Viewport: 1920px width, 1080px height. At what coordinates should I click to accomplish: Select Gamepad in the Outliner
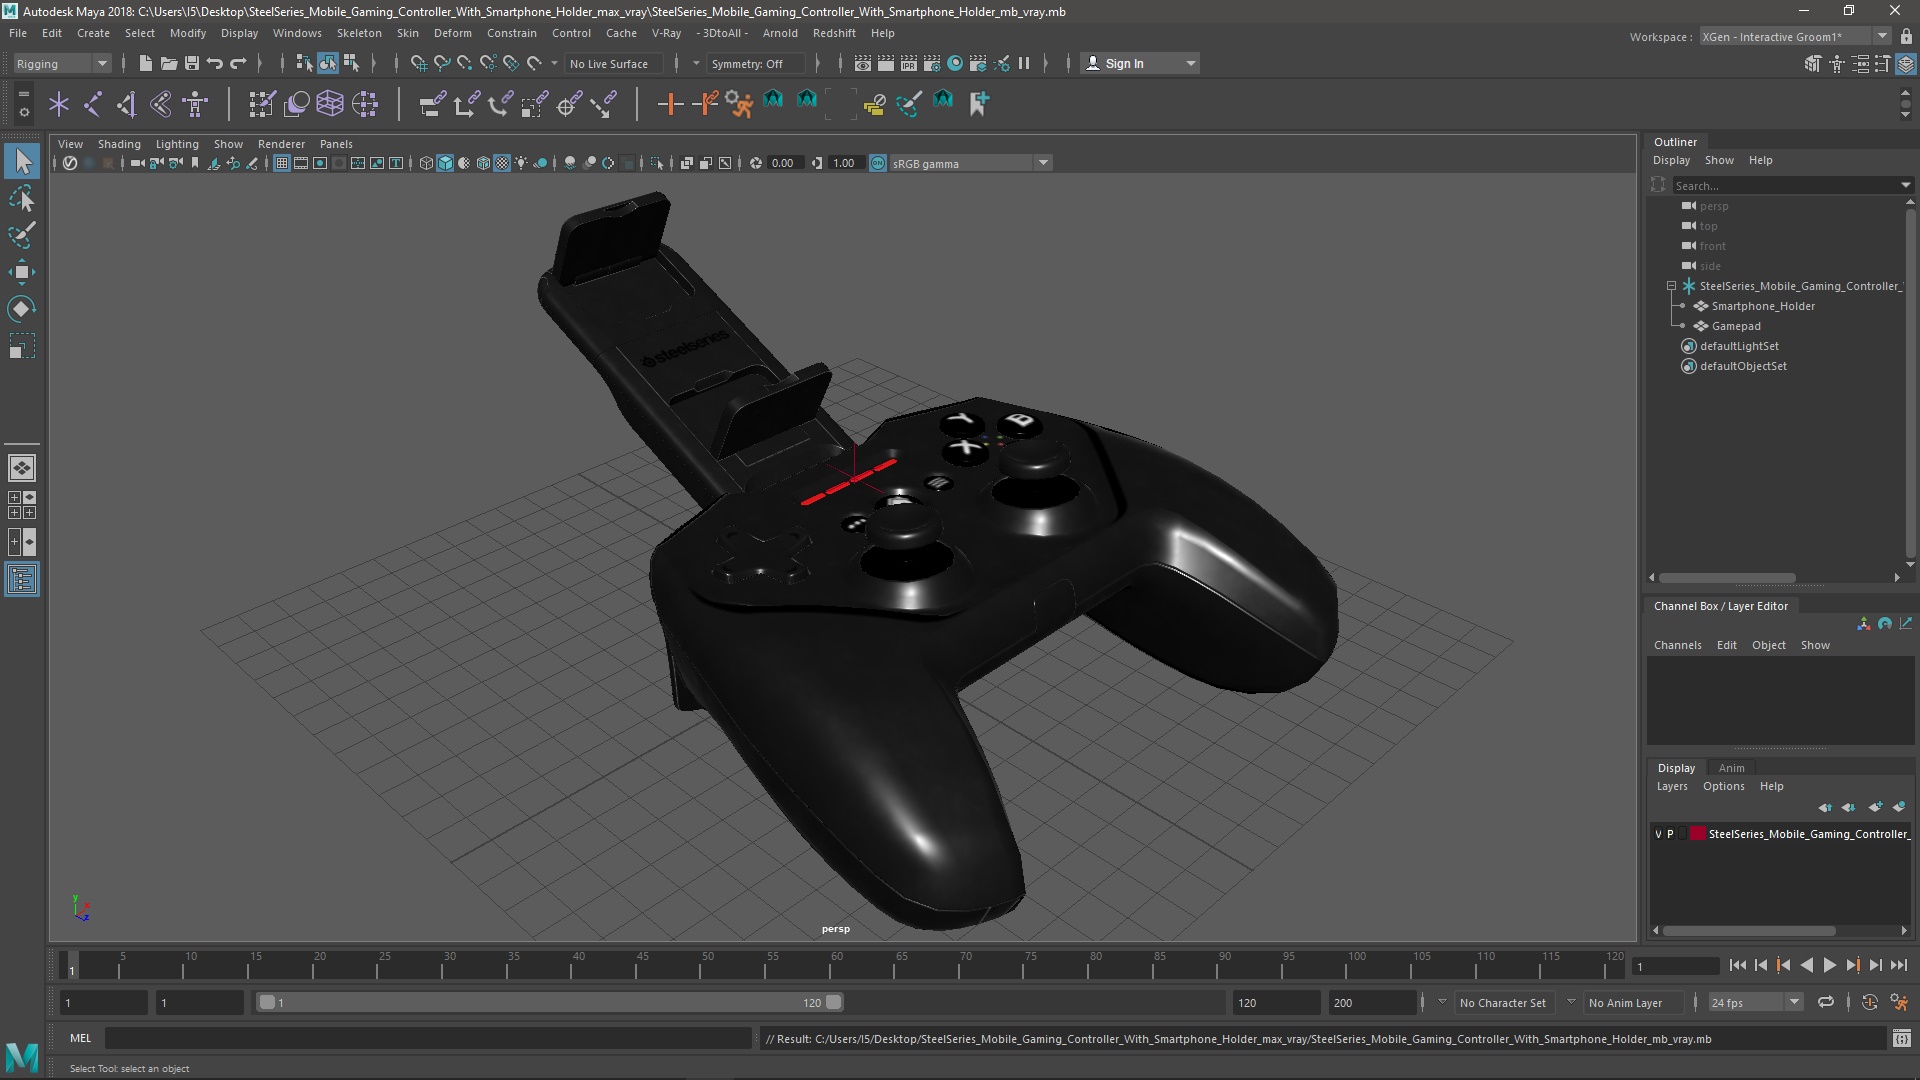coord(1736,326)
